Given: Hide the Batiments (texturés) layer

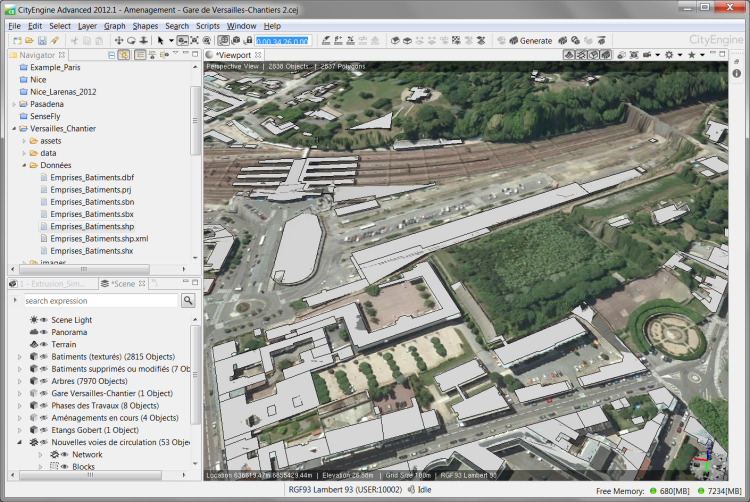Looking at the screenshot, I should point(44,357).
